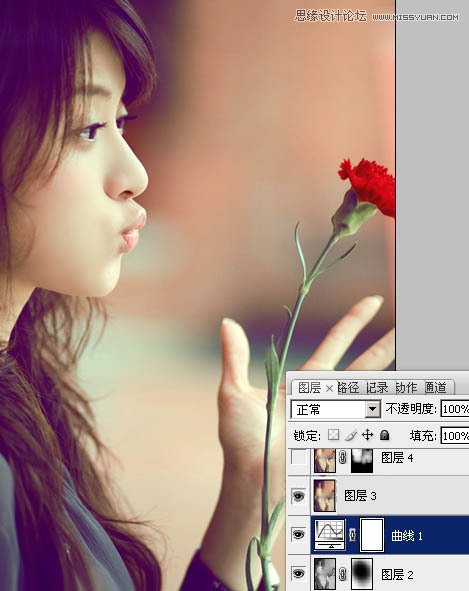Click the 不透明度 label

[411, 409]
